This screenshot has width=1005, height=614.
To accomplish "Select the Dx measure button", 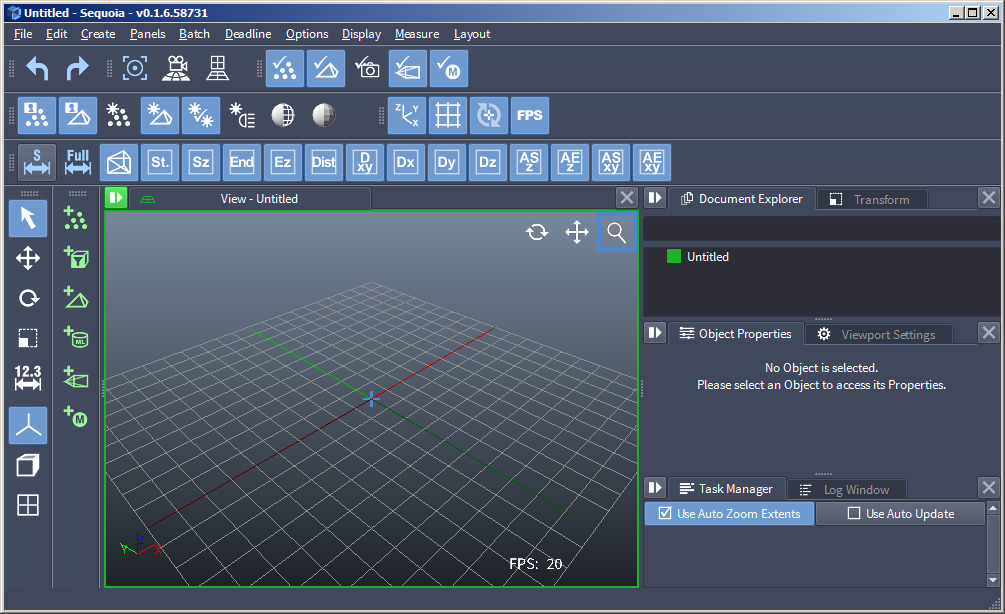I will click(406, 162).
